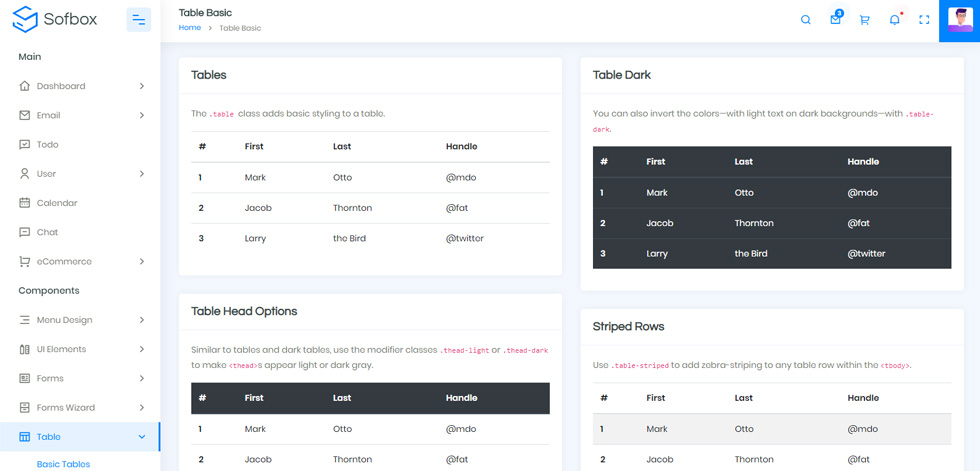Image resolution: width=980 pixels, height=471 pixels.
Task: Expand the Forms Wizard chevron
Action: pyautogui.click(x=142, y=407)
